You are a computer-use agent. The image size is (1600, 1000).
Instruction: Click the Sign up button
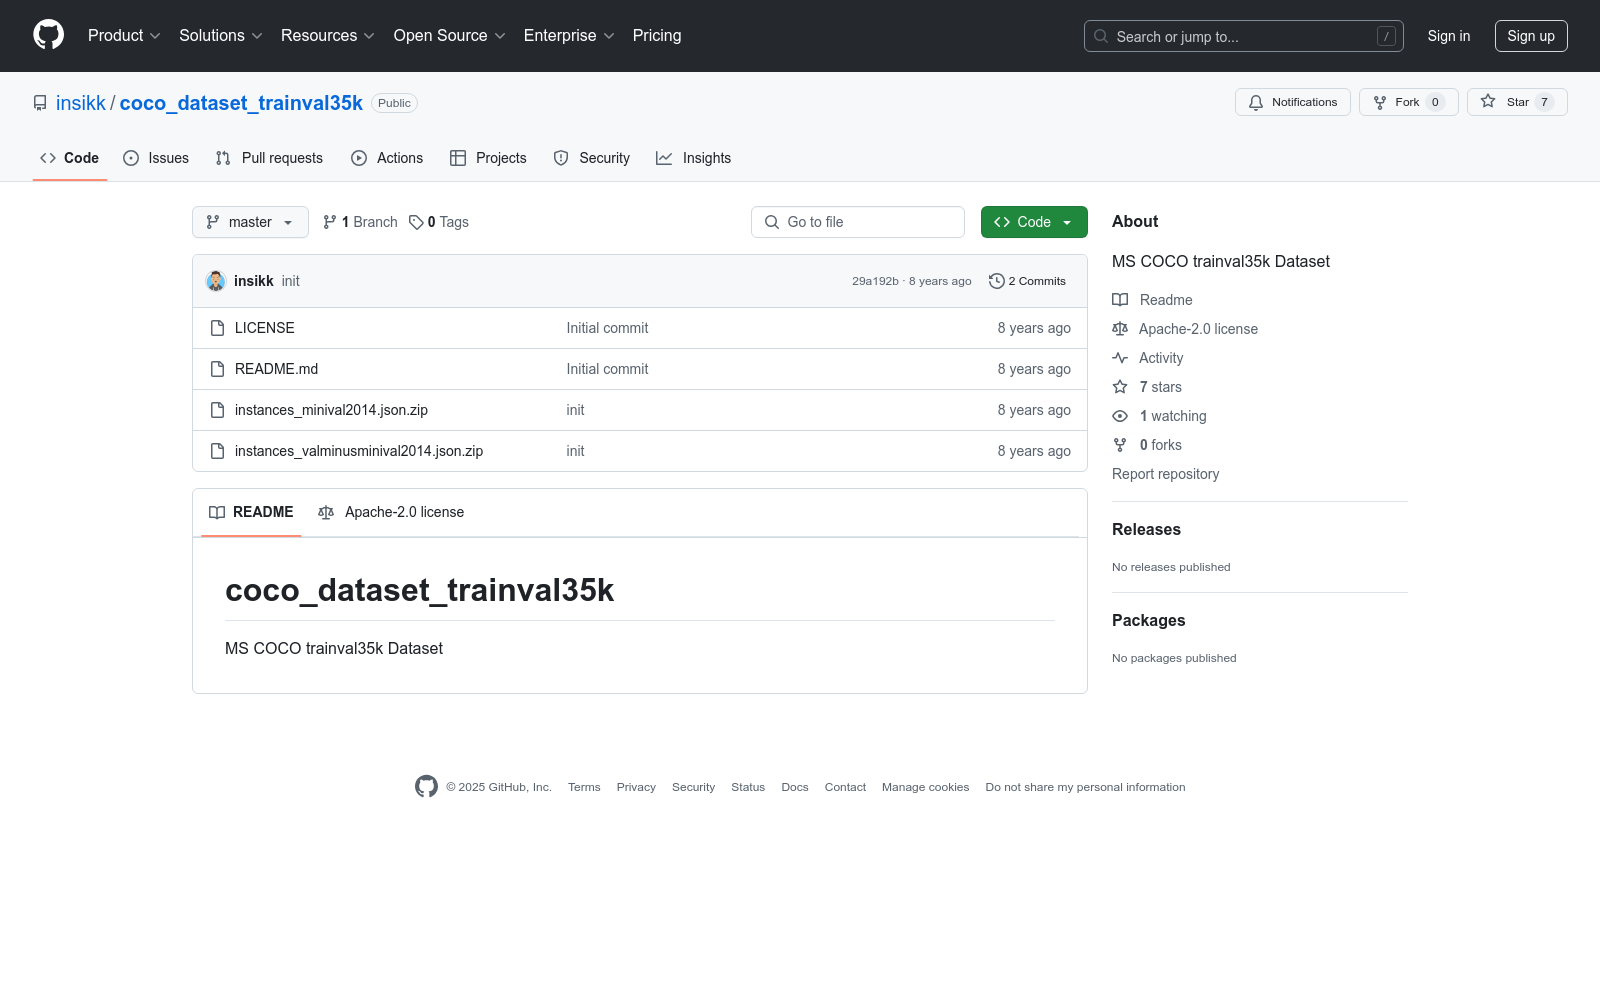1531,36
